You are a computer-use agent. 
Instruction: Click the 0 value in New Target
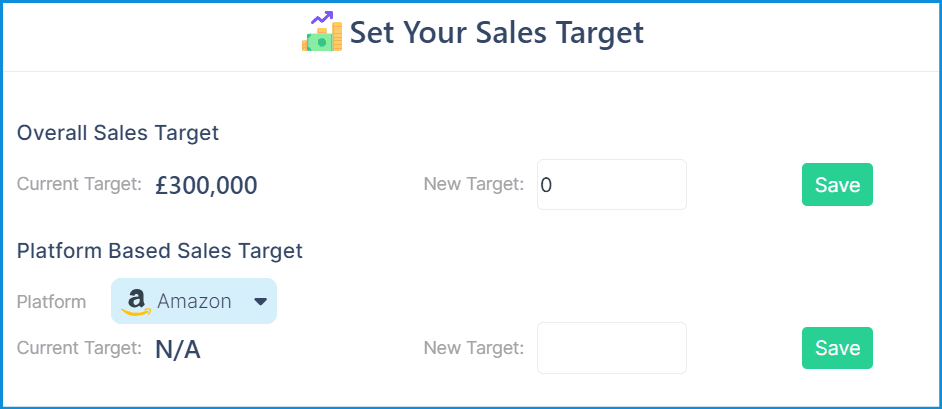[x=546, y=185]
